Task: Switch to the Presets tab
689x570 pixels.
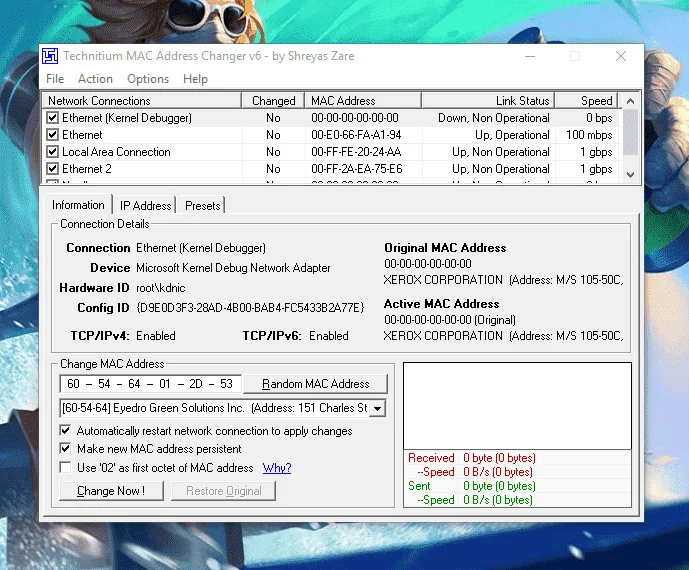Action: click(203, 206)
